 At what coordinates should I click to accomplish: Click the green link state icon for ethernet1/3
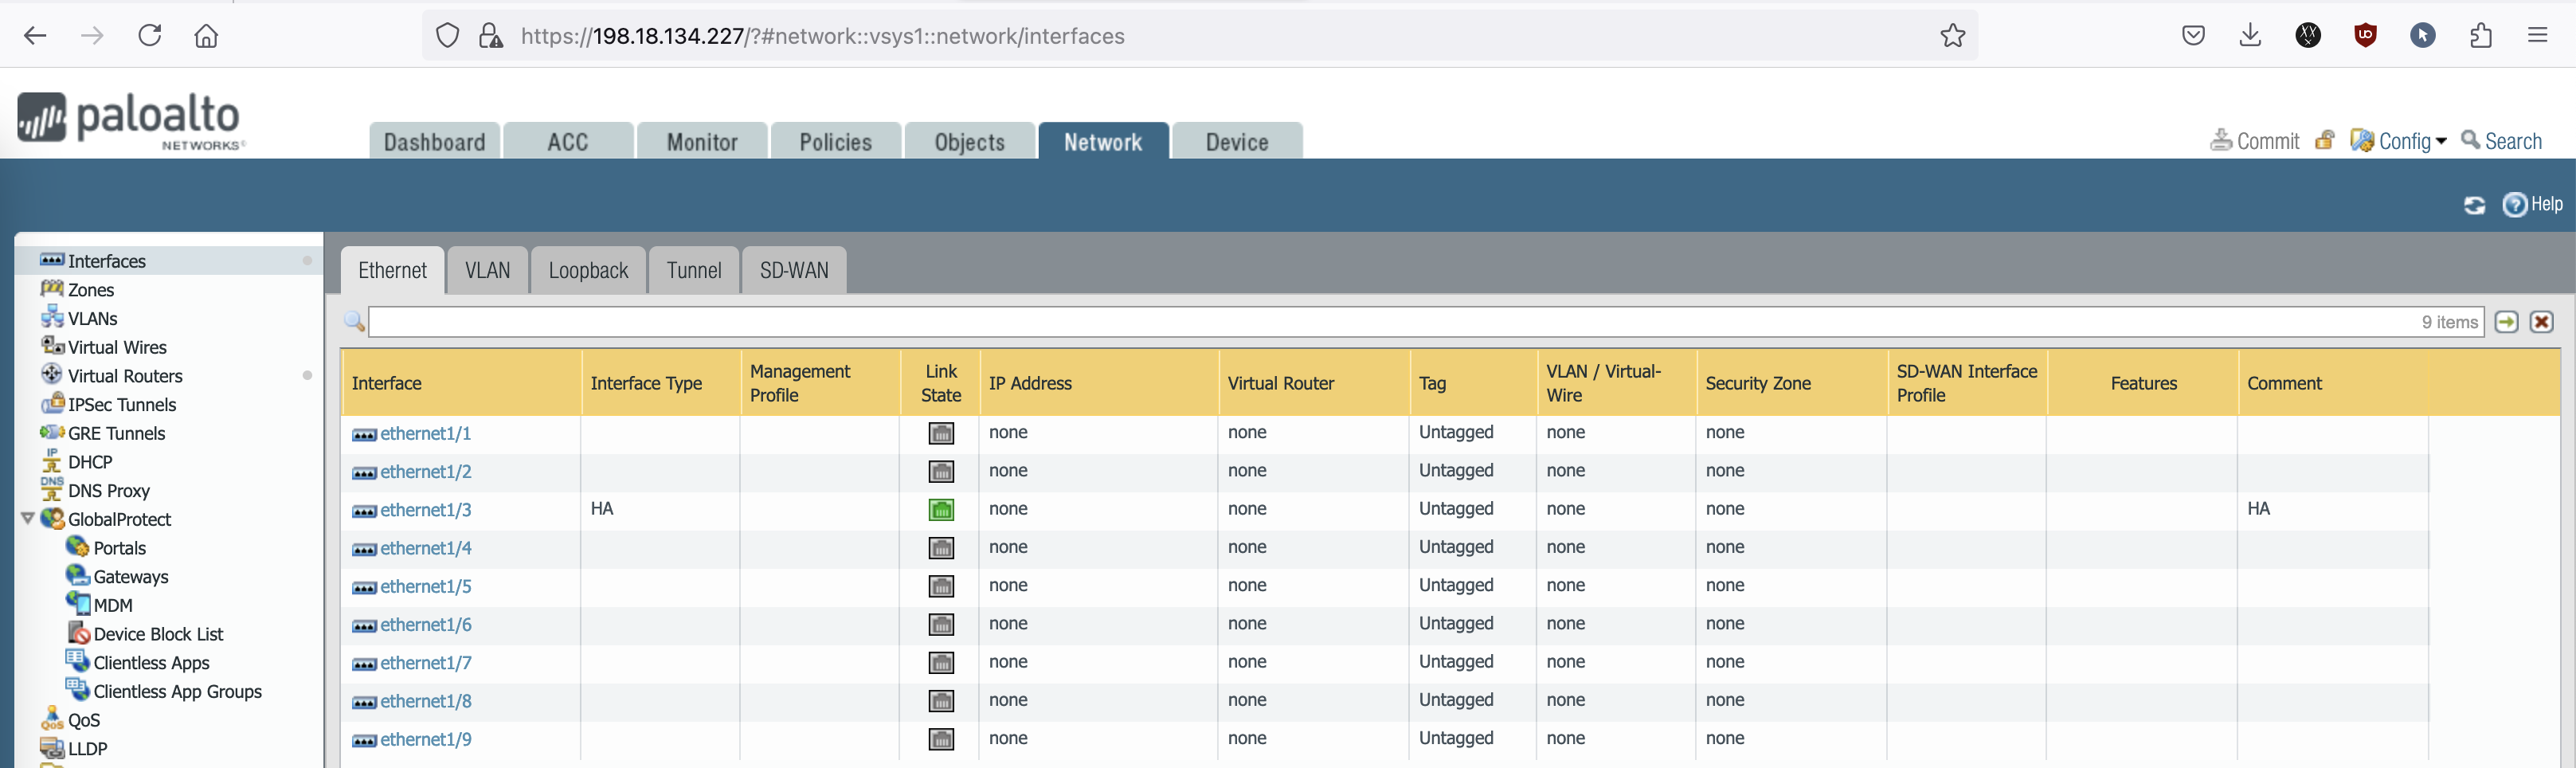pos(941,510)
